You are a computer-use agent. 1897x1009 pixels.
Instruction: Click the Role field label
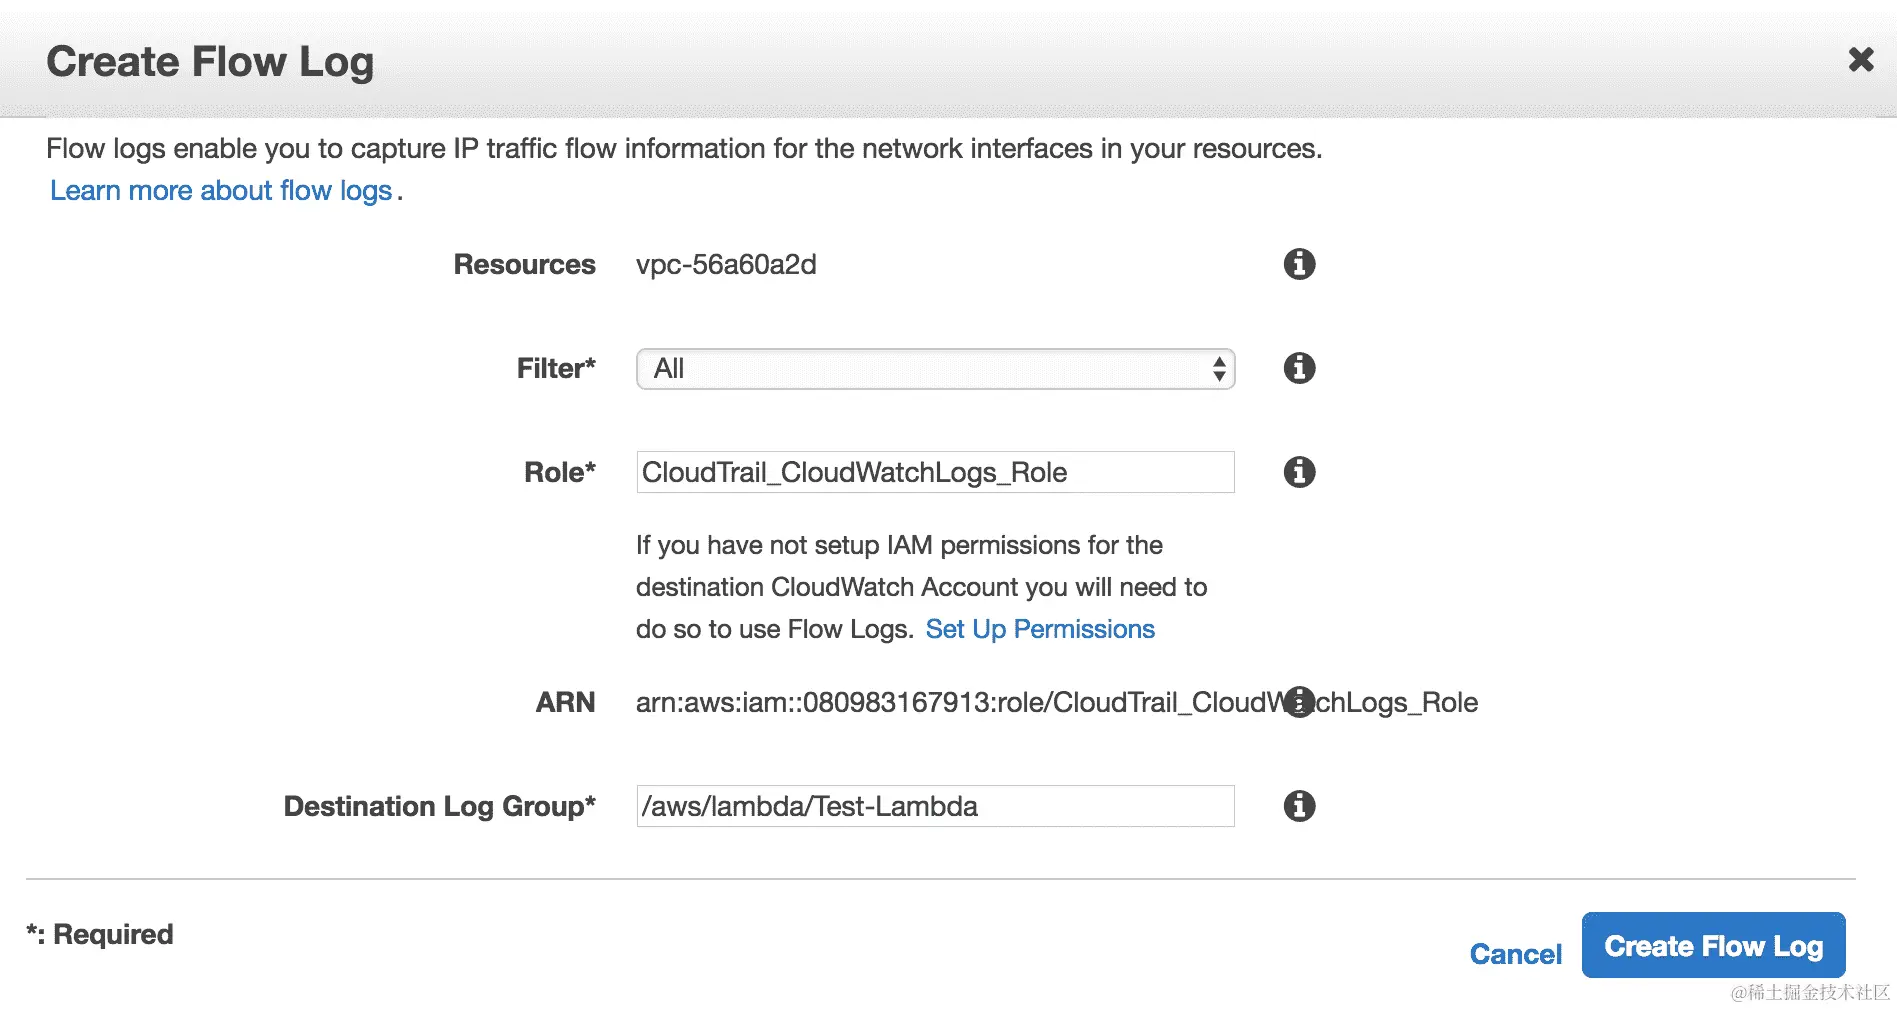click(560, 472)
